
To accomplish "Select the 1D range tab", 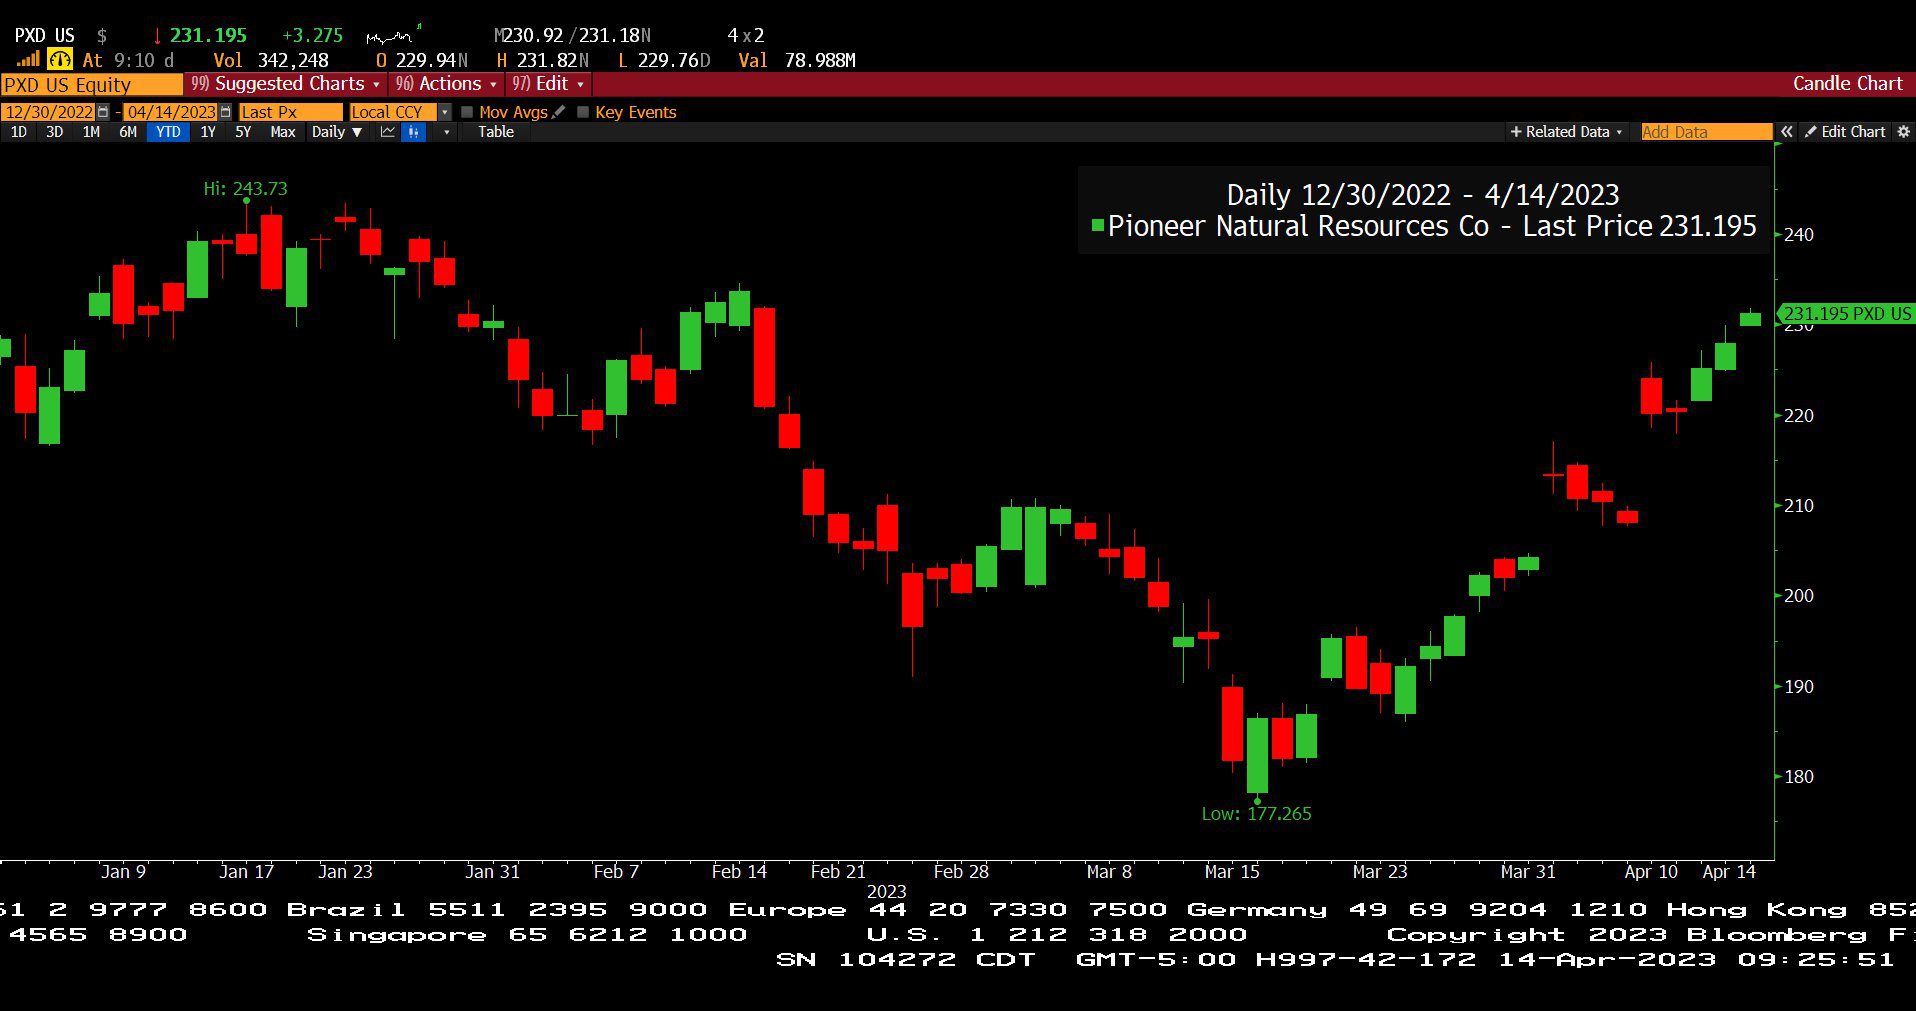I will pos(18,132).
